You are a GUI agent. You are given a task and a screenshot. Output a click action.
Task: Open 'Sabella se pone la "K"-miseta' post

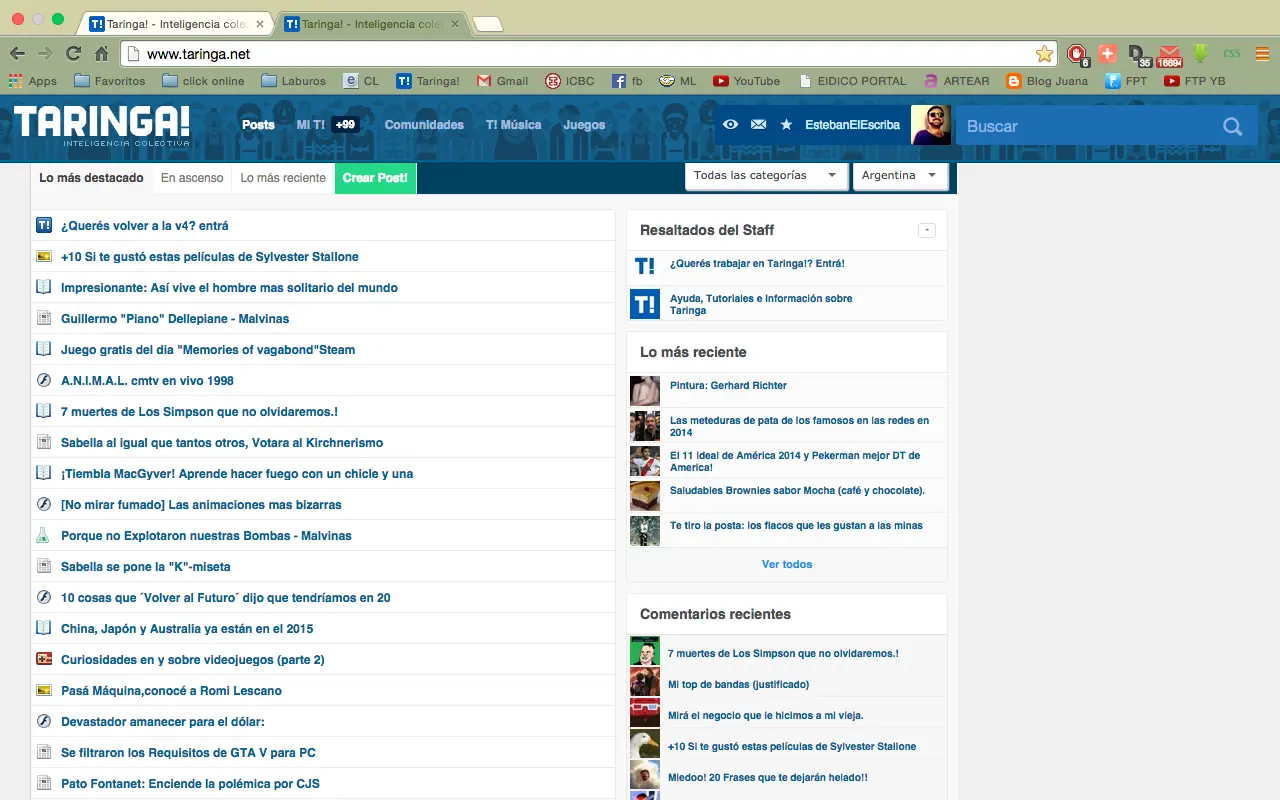146,567
